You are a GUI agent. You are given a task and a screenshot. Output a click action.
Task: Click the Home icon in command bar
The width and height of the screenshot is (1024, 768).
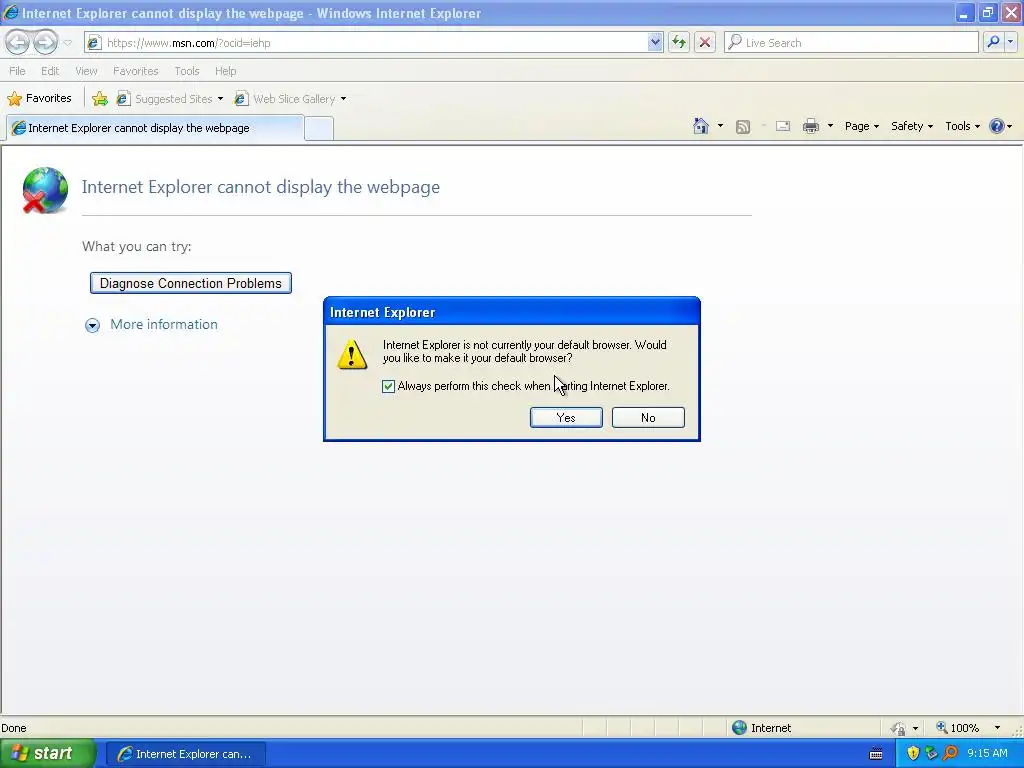point(701,126)
